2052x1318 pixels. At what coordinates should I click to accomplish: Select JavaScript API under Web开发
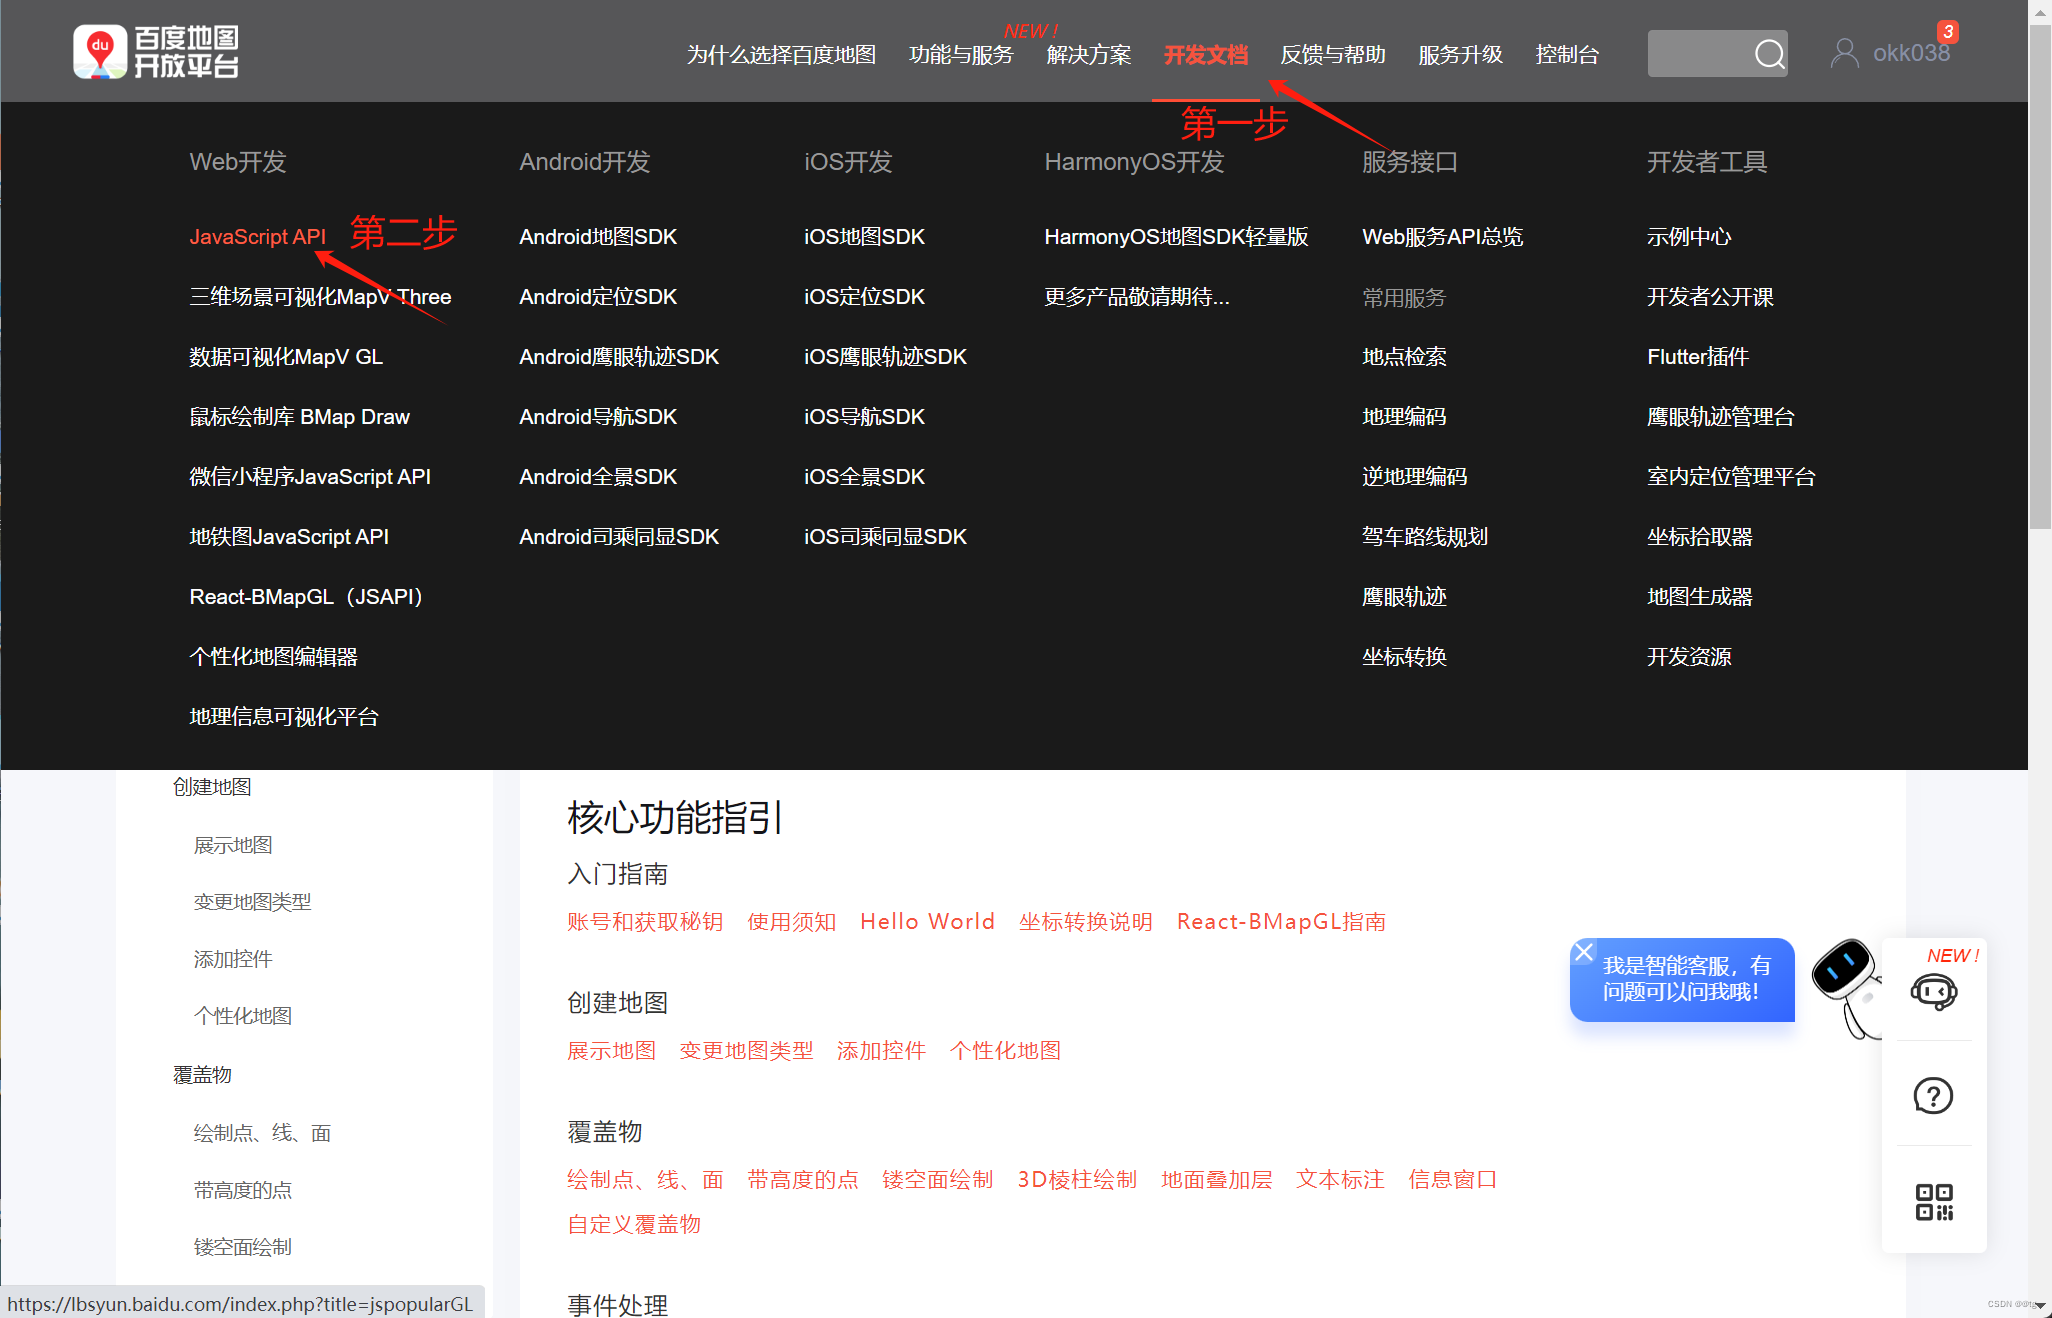pyautogui.click(x=257, y=236)
